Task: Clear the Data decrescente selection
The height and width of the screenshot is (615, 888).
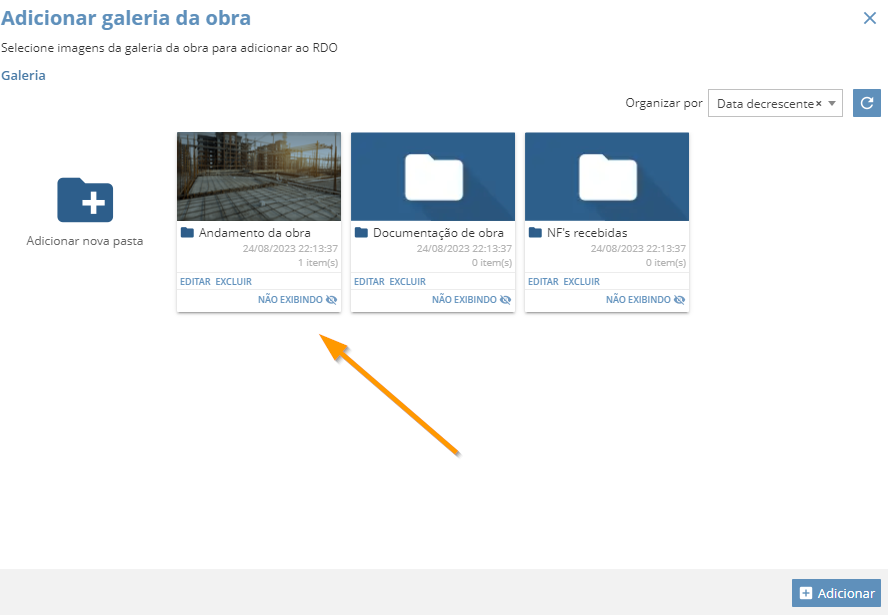Action: (818, 104)
